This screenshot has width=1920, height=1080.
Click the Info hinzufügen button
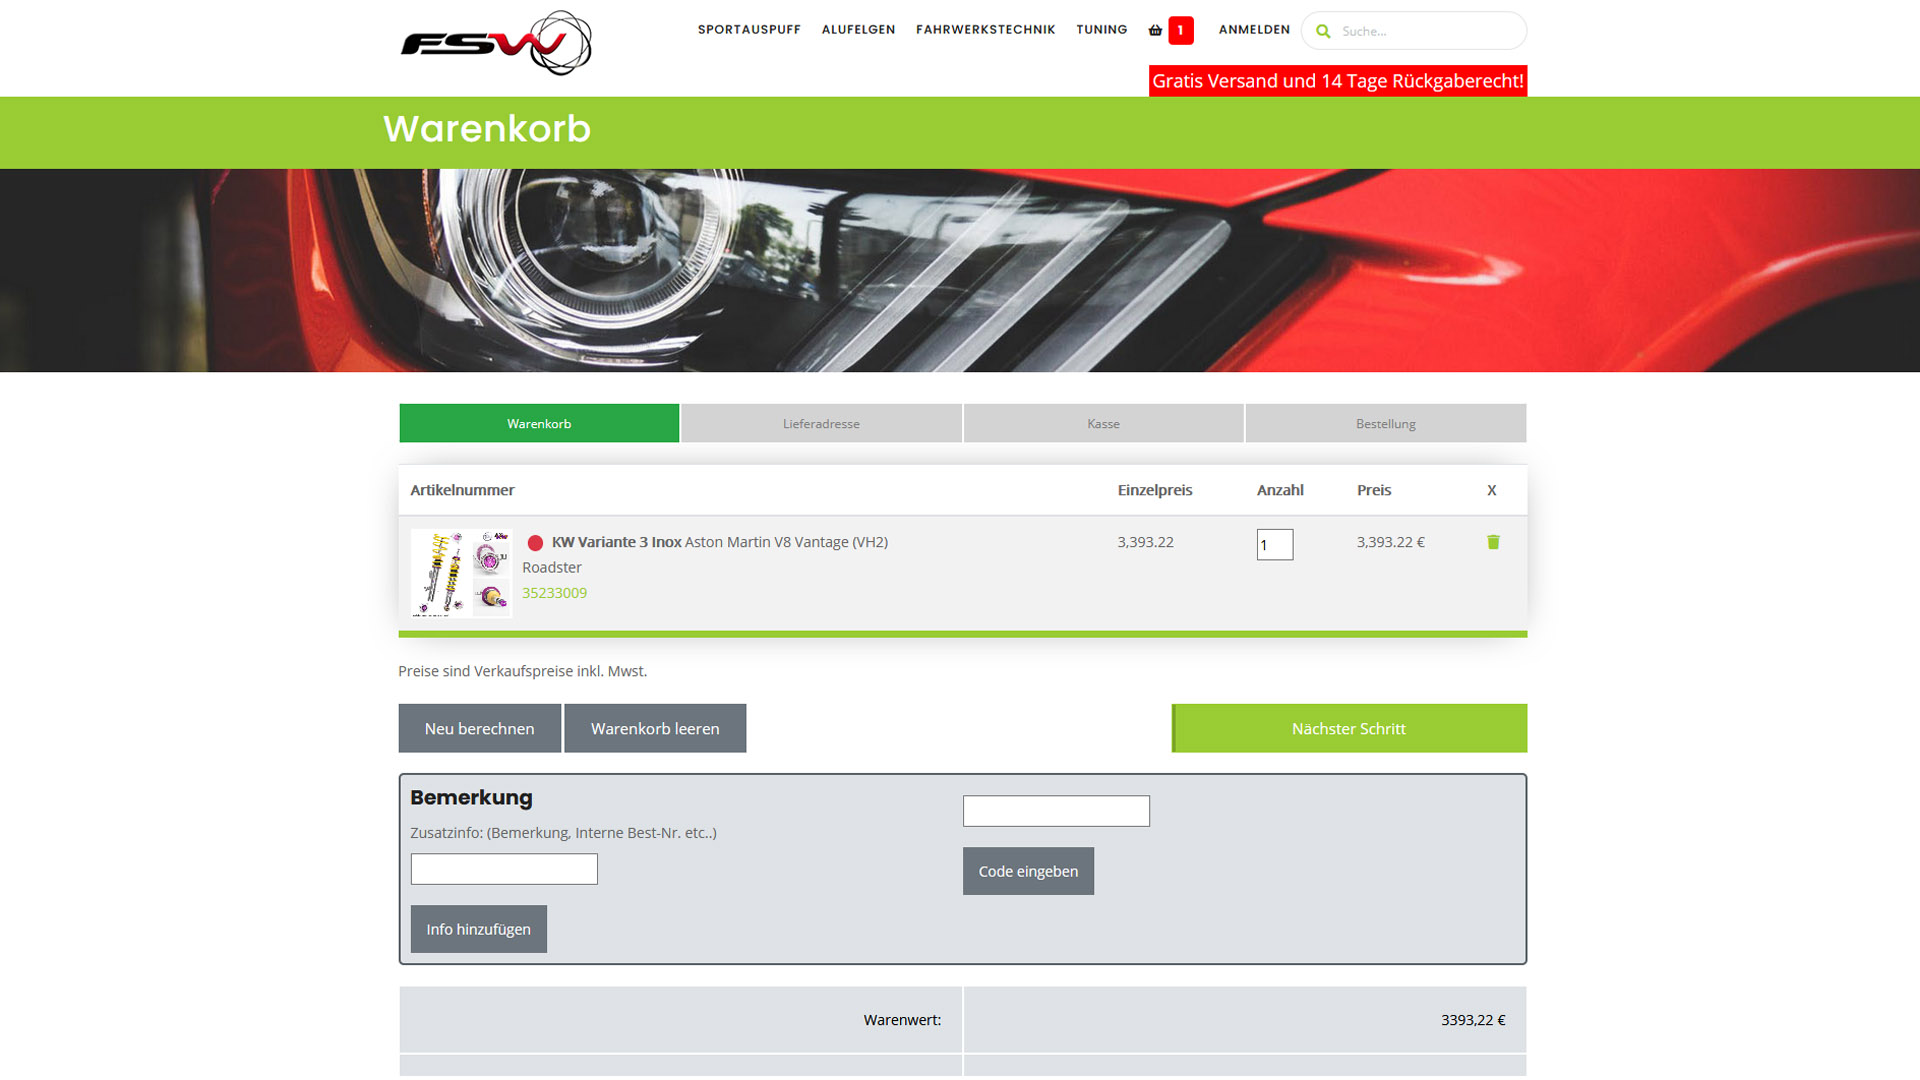pos(478,929)
